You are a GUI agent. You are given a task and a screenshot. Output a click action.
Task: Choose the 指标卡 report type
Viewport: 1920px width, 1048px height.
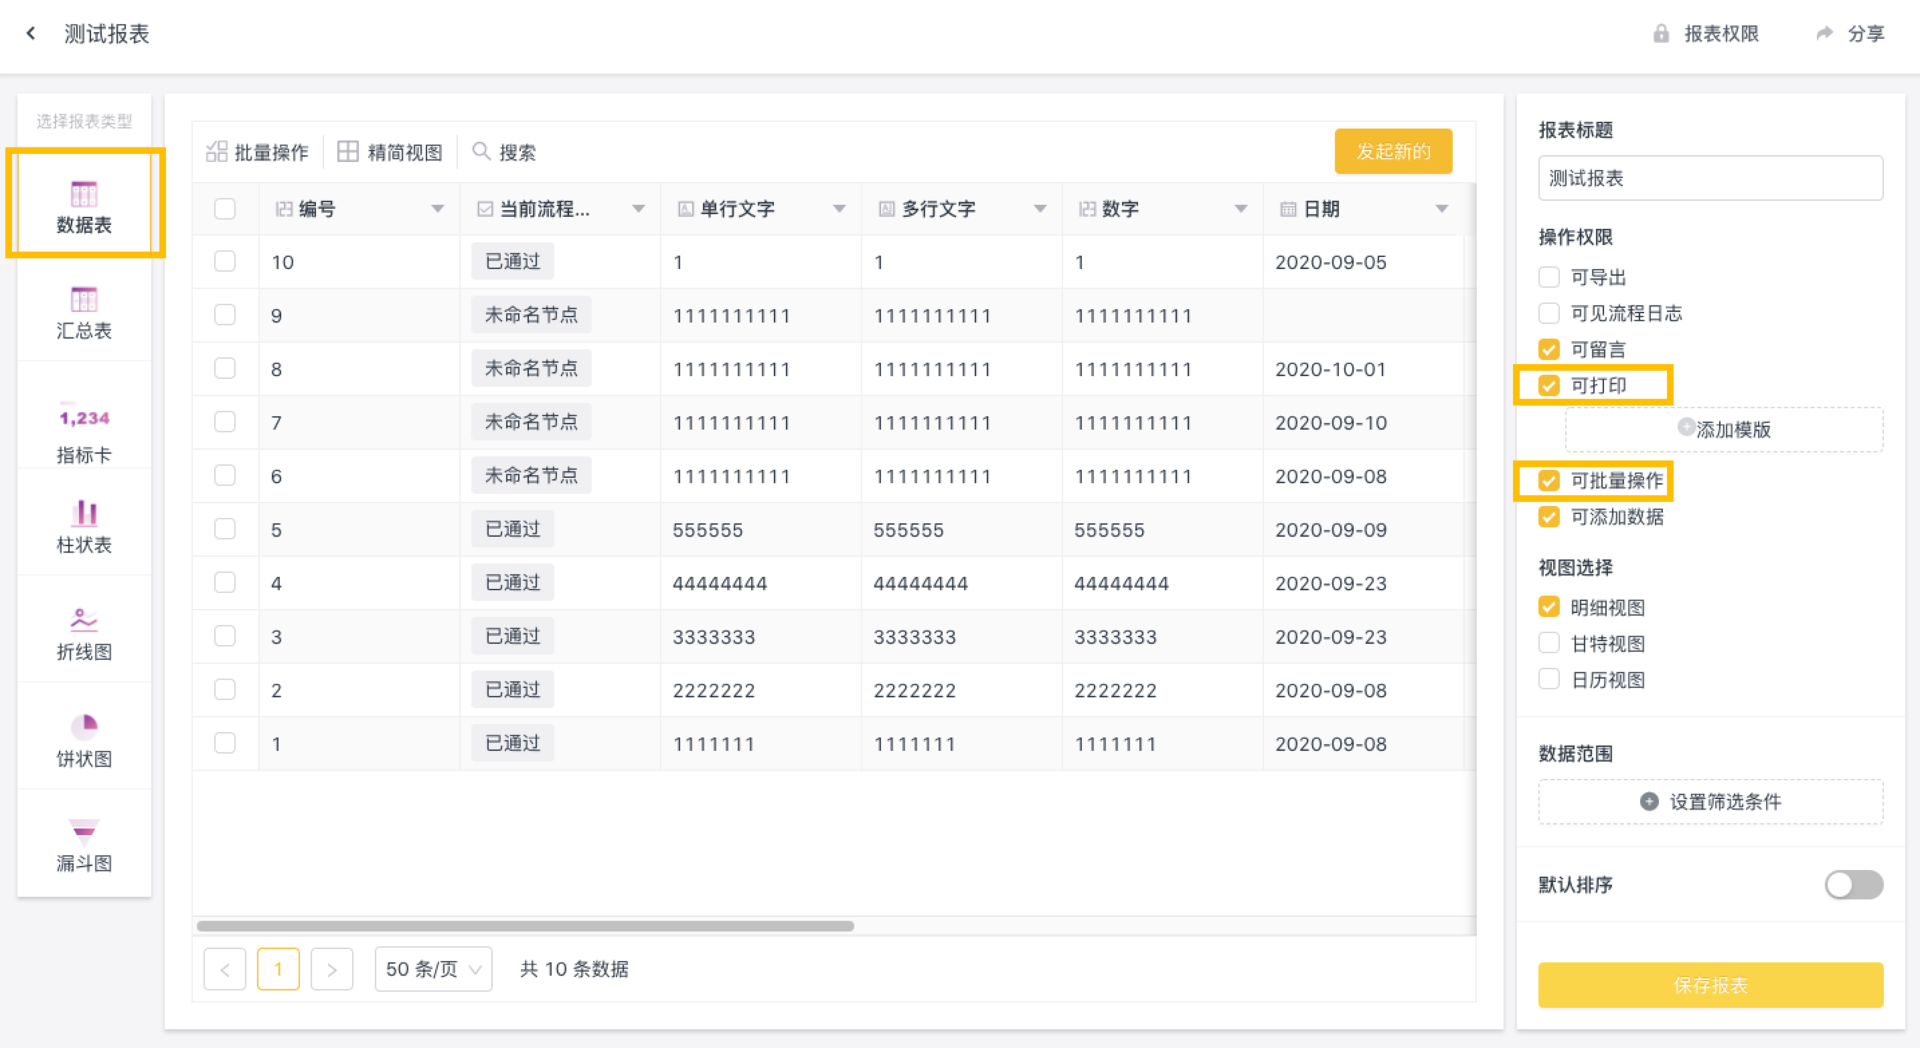(x=84, y=433)
